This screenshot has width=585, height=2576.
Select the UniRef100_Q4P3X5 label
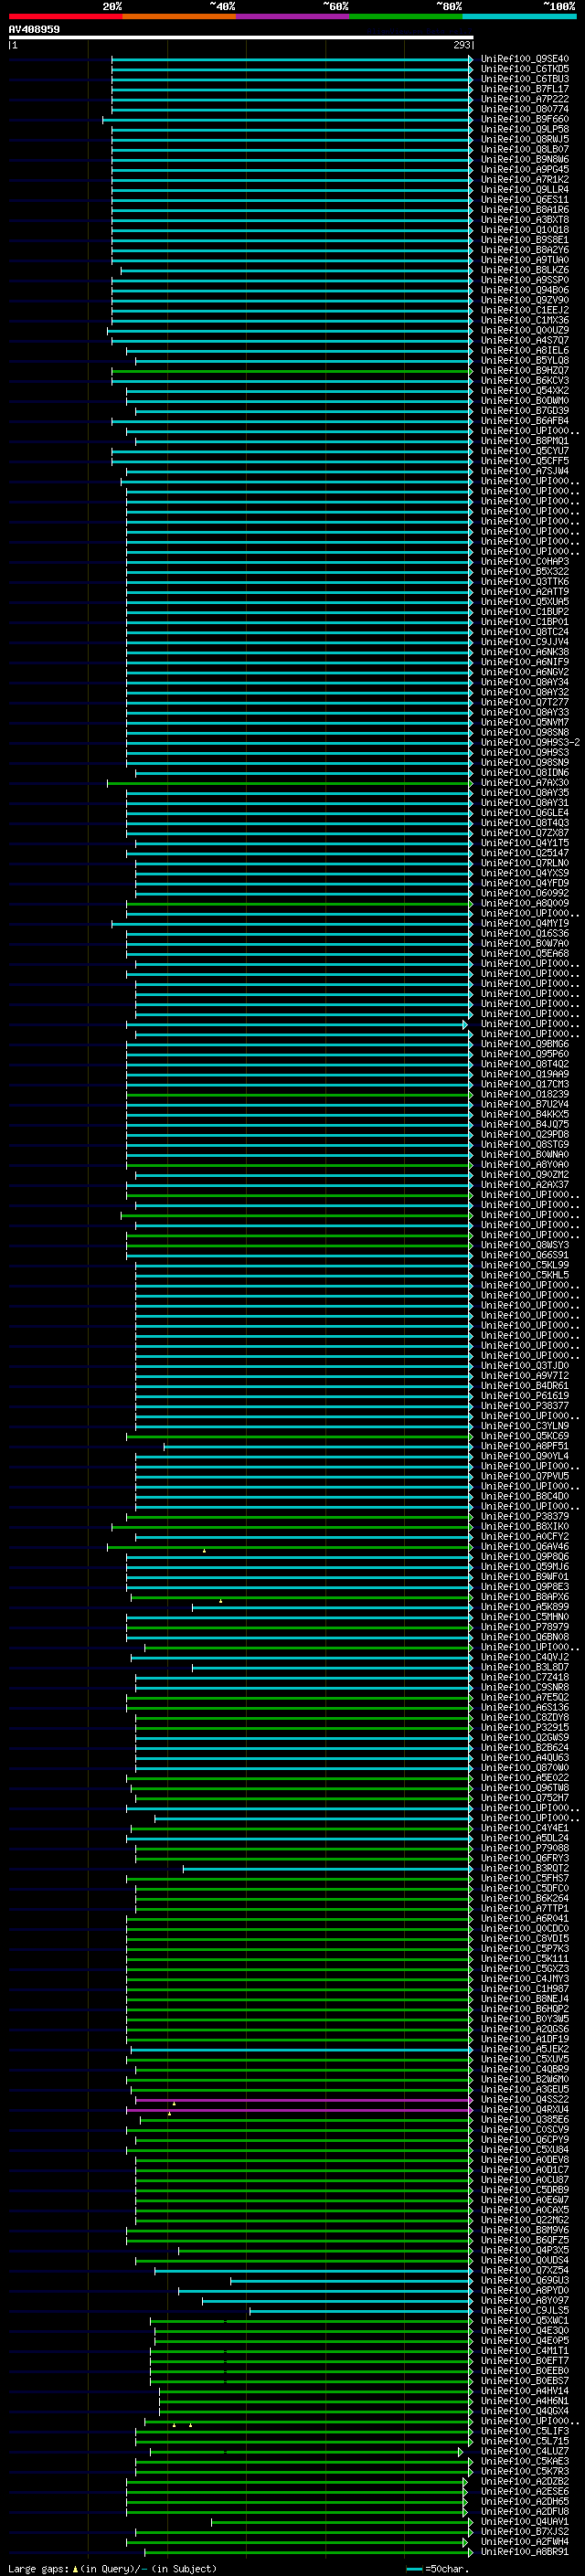coord(525,2250)
